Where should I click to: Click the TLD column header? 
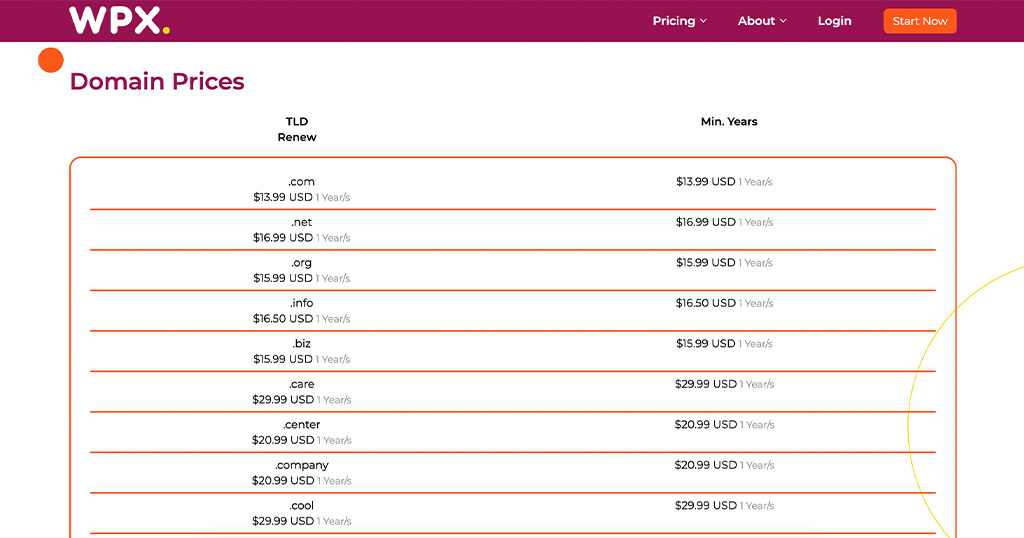[297, 122]
